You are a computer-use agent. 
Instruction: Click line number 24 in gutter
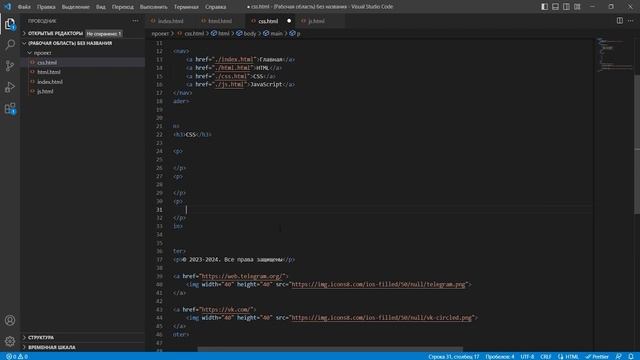click(x=159, y=151)
